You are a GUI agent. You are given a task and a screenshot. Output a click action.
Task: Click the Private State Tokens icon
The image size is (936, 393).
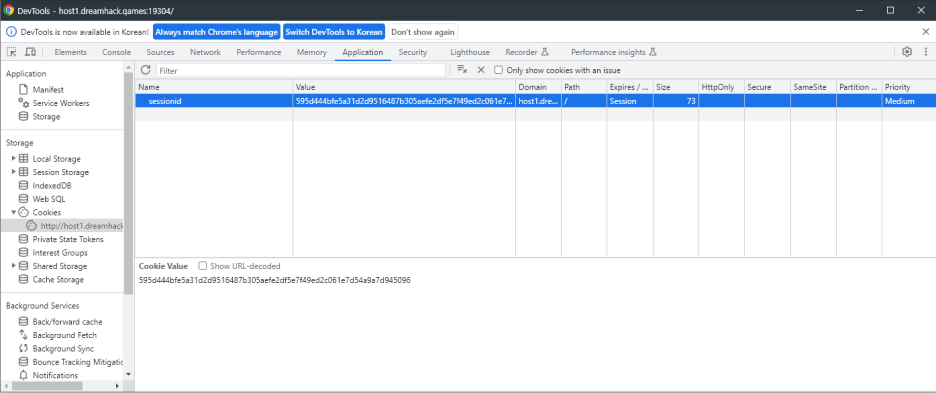(x=23, y=239)
